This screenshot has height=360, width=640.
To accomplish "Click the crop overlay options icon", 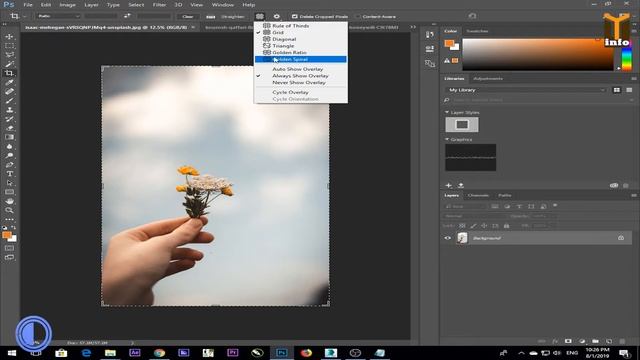I will (x=260, y=16).
